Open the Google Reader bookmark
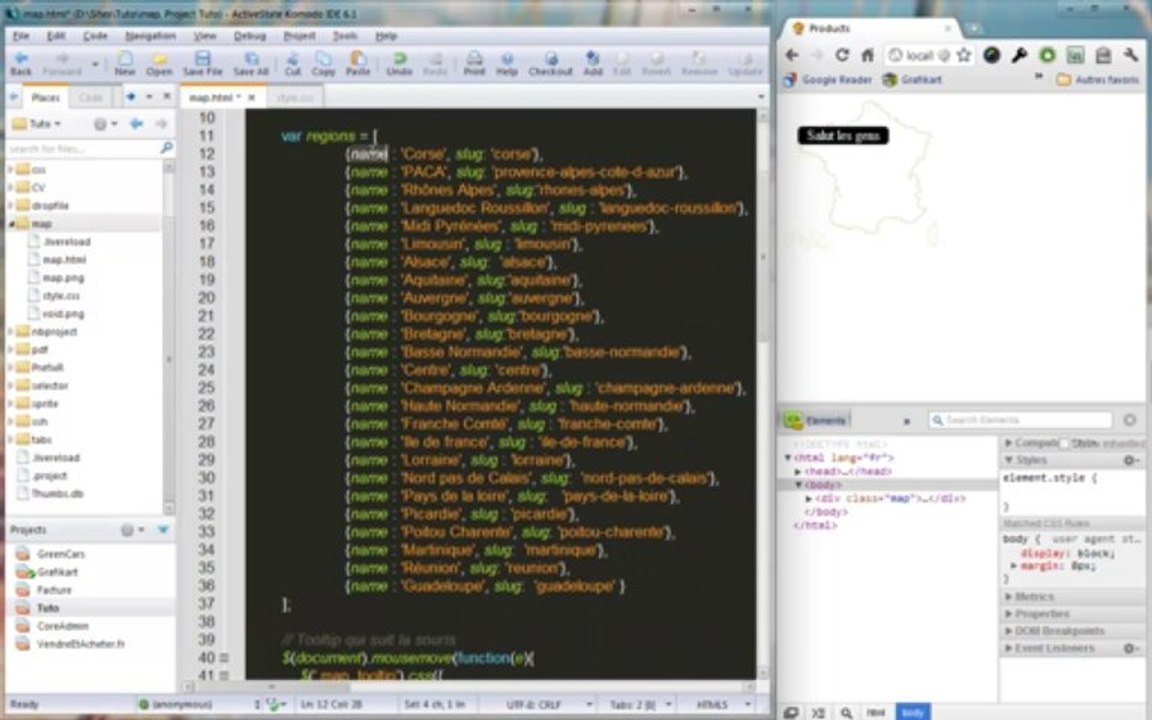 (x=828, y=79)
